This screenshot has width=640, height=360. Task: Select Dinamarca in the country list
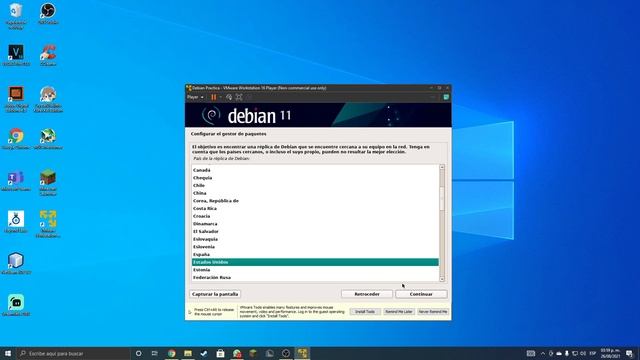[316, 224]
